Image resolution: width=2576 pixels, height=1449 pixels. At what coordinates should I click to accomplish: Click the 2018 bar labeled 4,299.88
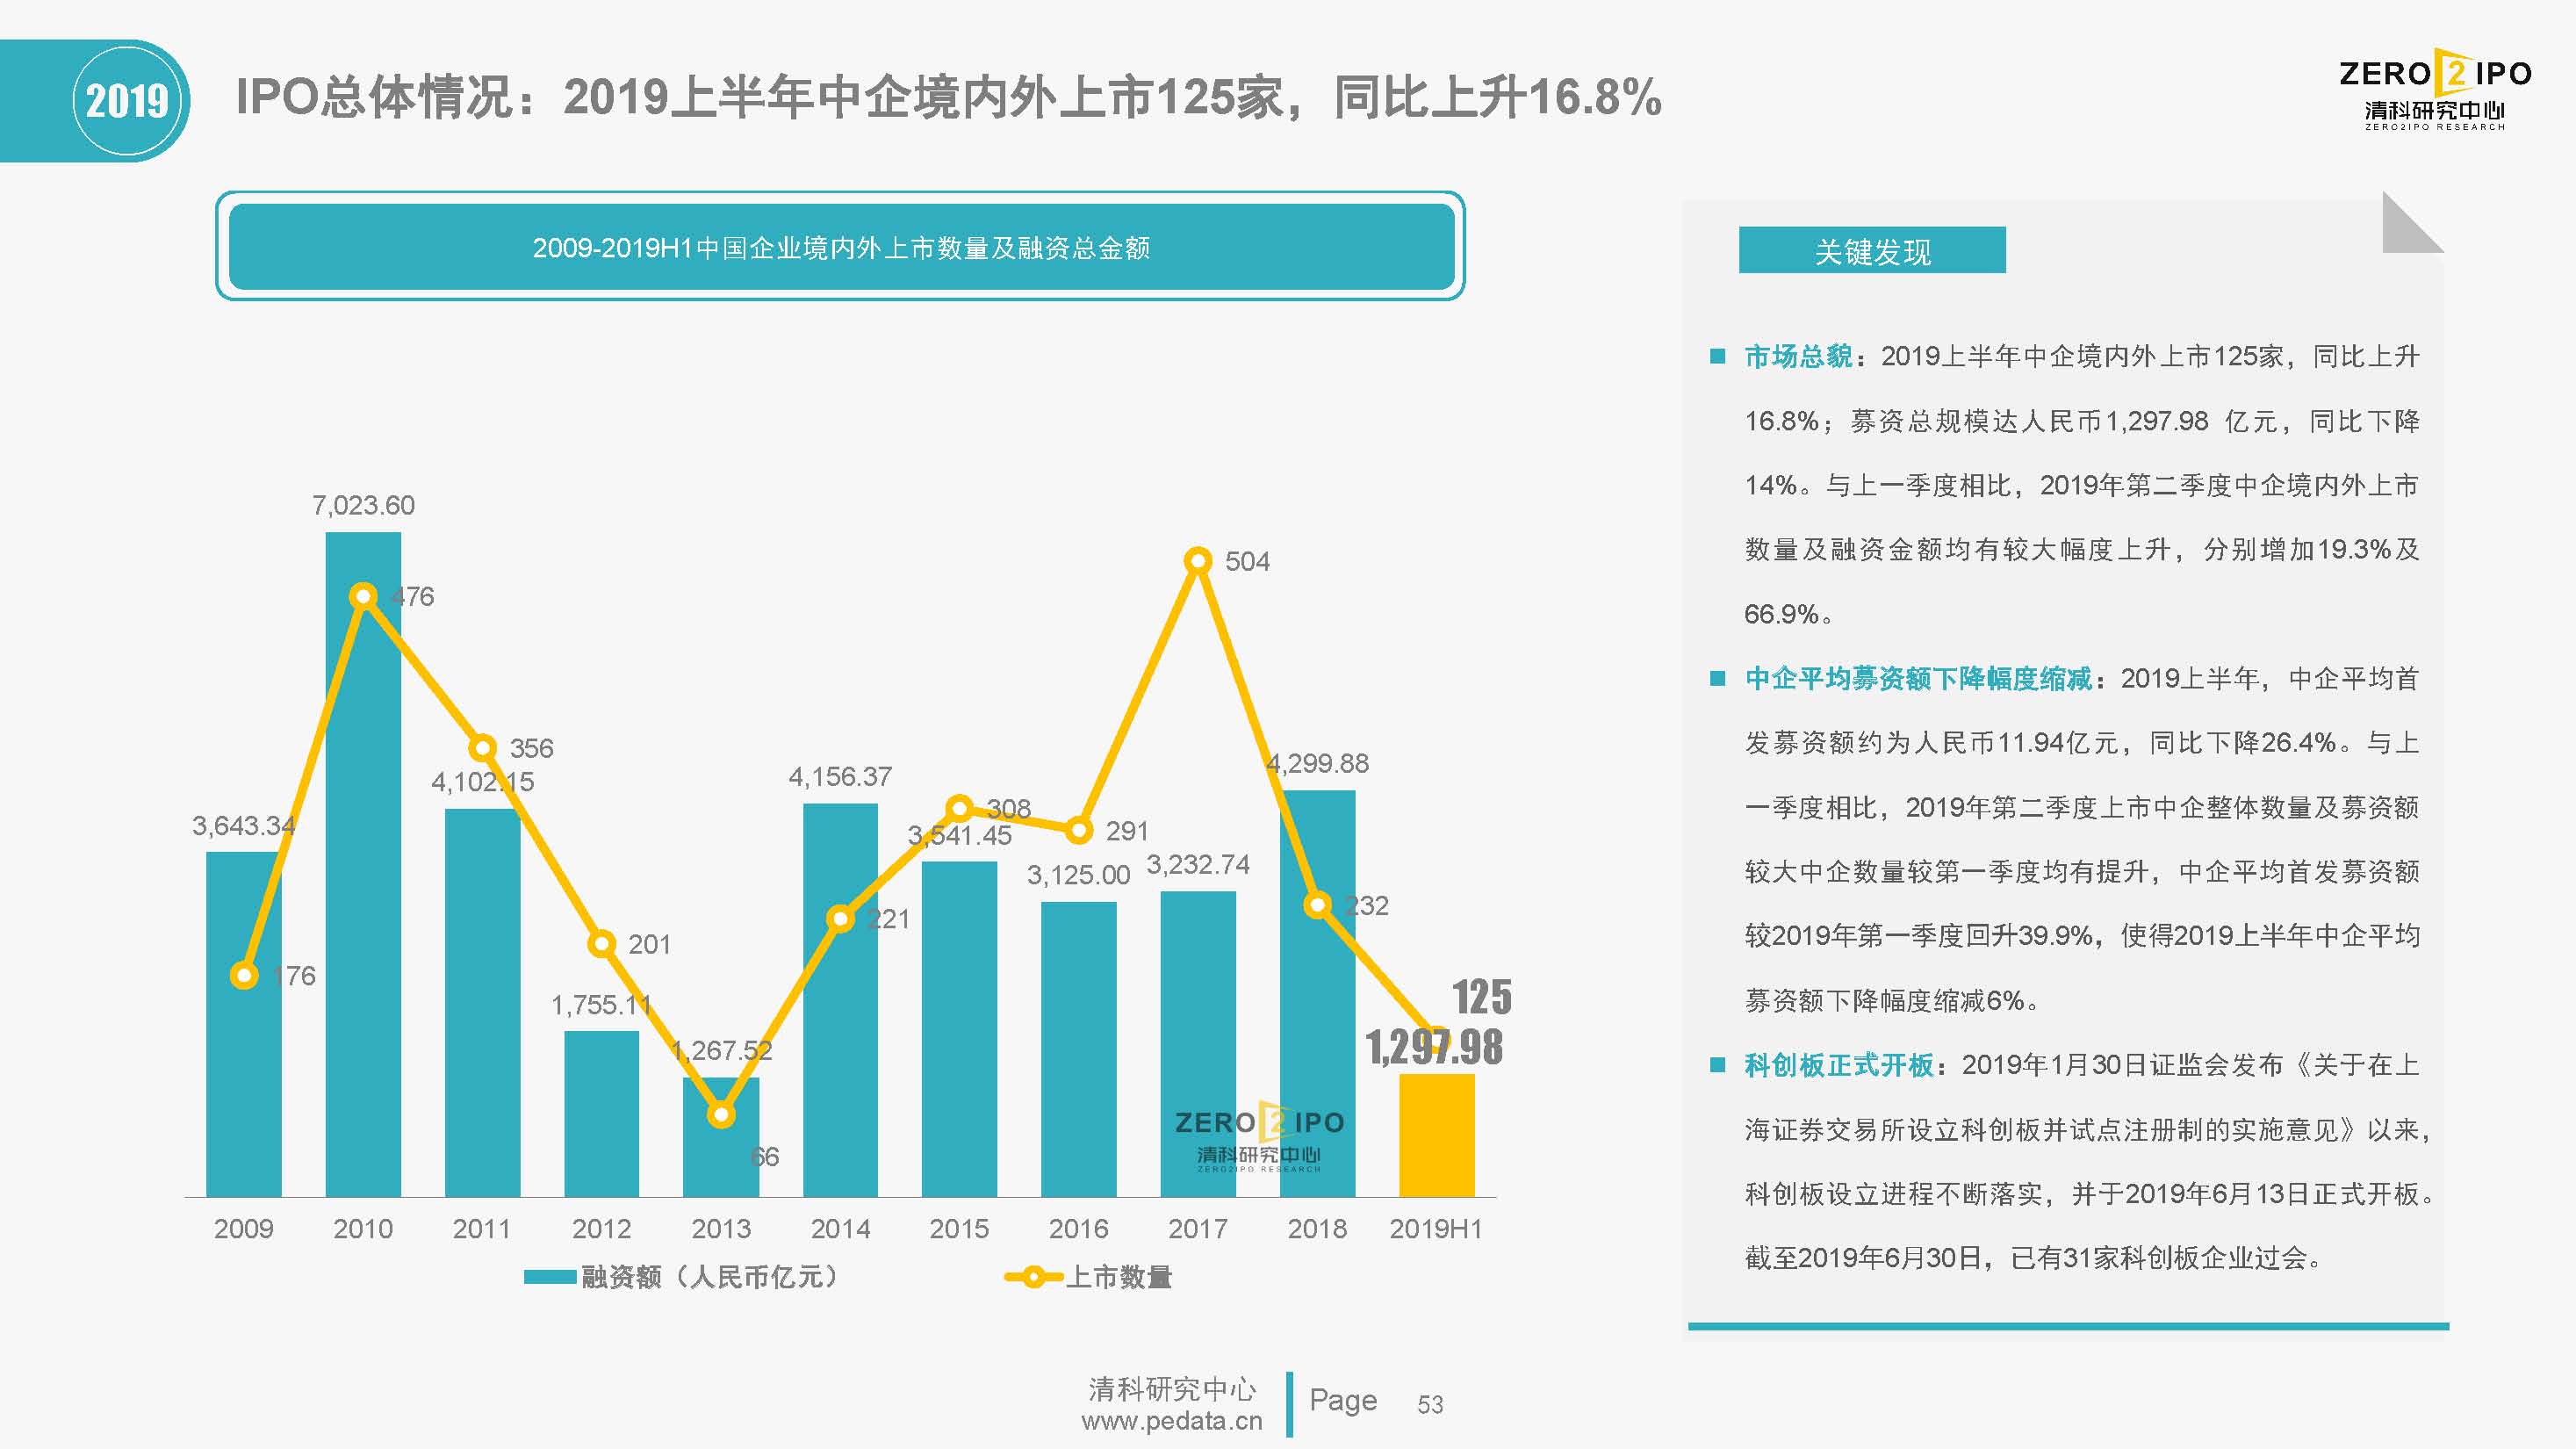[x=1317, y=993]
